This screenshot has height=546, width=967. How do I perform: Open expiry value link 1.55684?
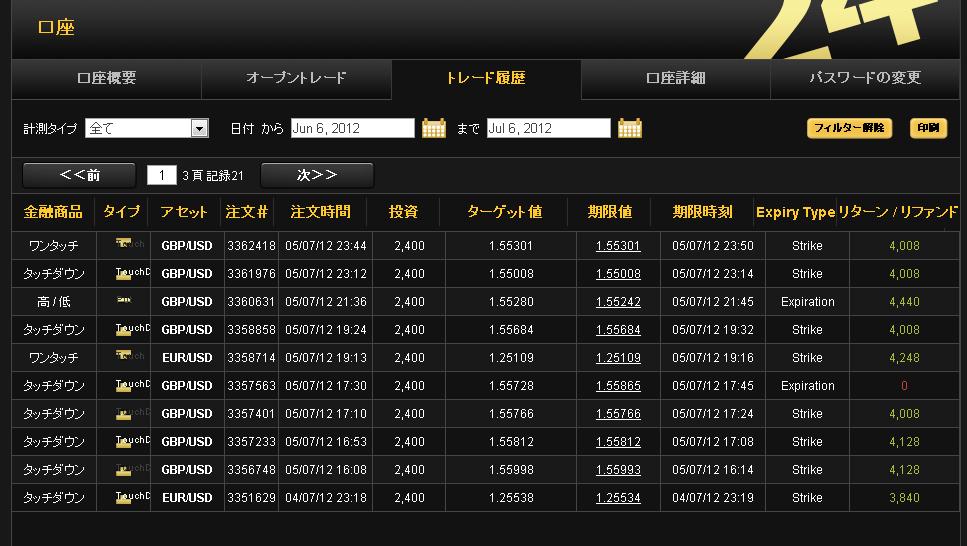[x=618, y=329]
